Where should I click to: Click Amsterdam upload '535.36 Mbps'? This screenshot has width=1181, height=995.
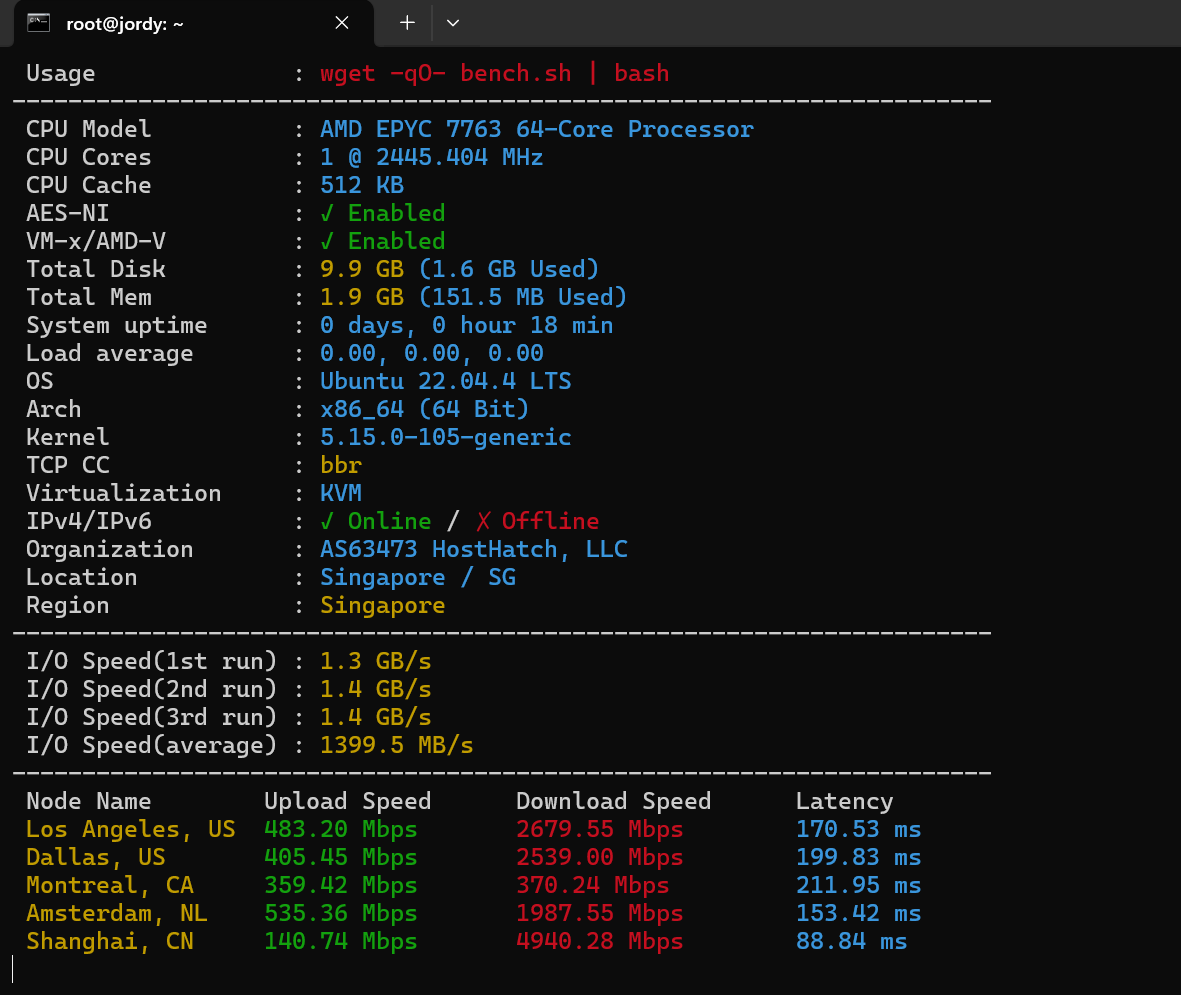coord(340,913)
